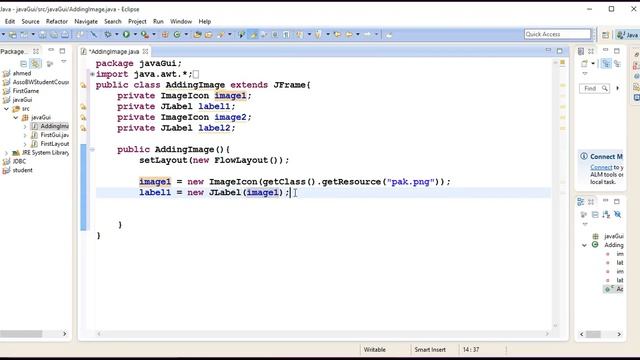Open Package Explorer view menu triangle
Screen dimensions: 640x360
pos(64,62)
